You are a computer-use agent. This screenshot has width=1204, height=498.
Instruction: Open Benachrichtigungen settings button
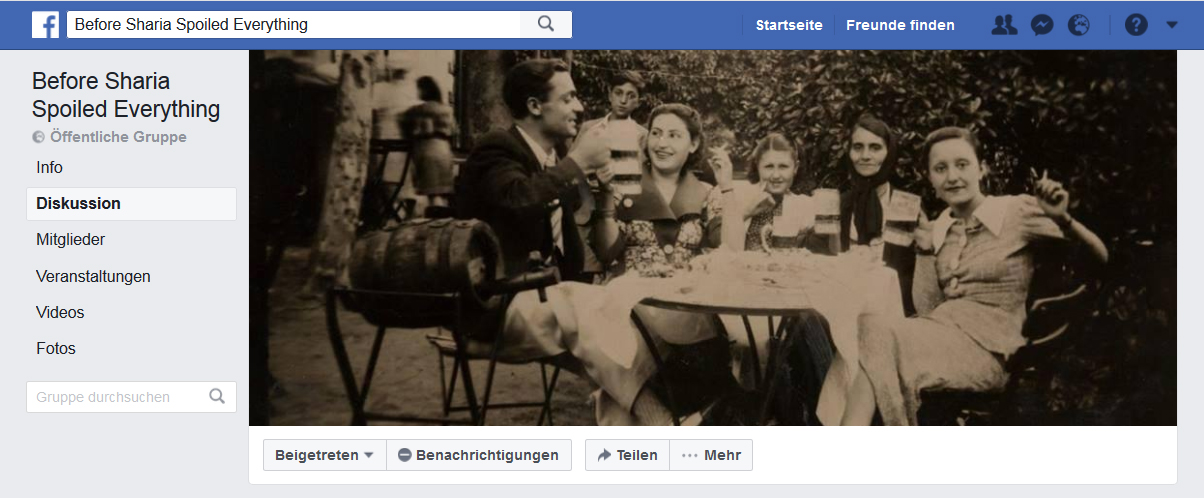coord(479,455)
